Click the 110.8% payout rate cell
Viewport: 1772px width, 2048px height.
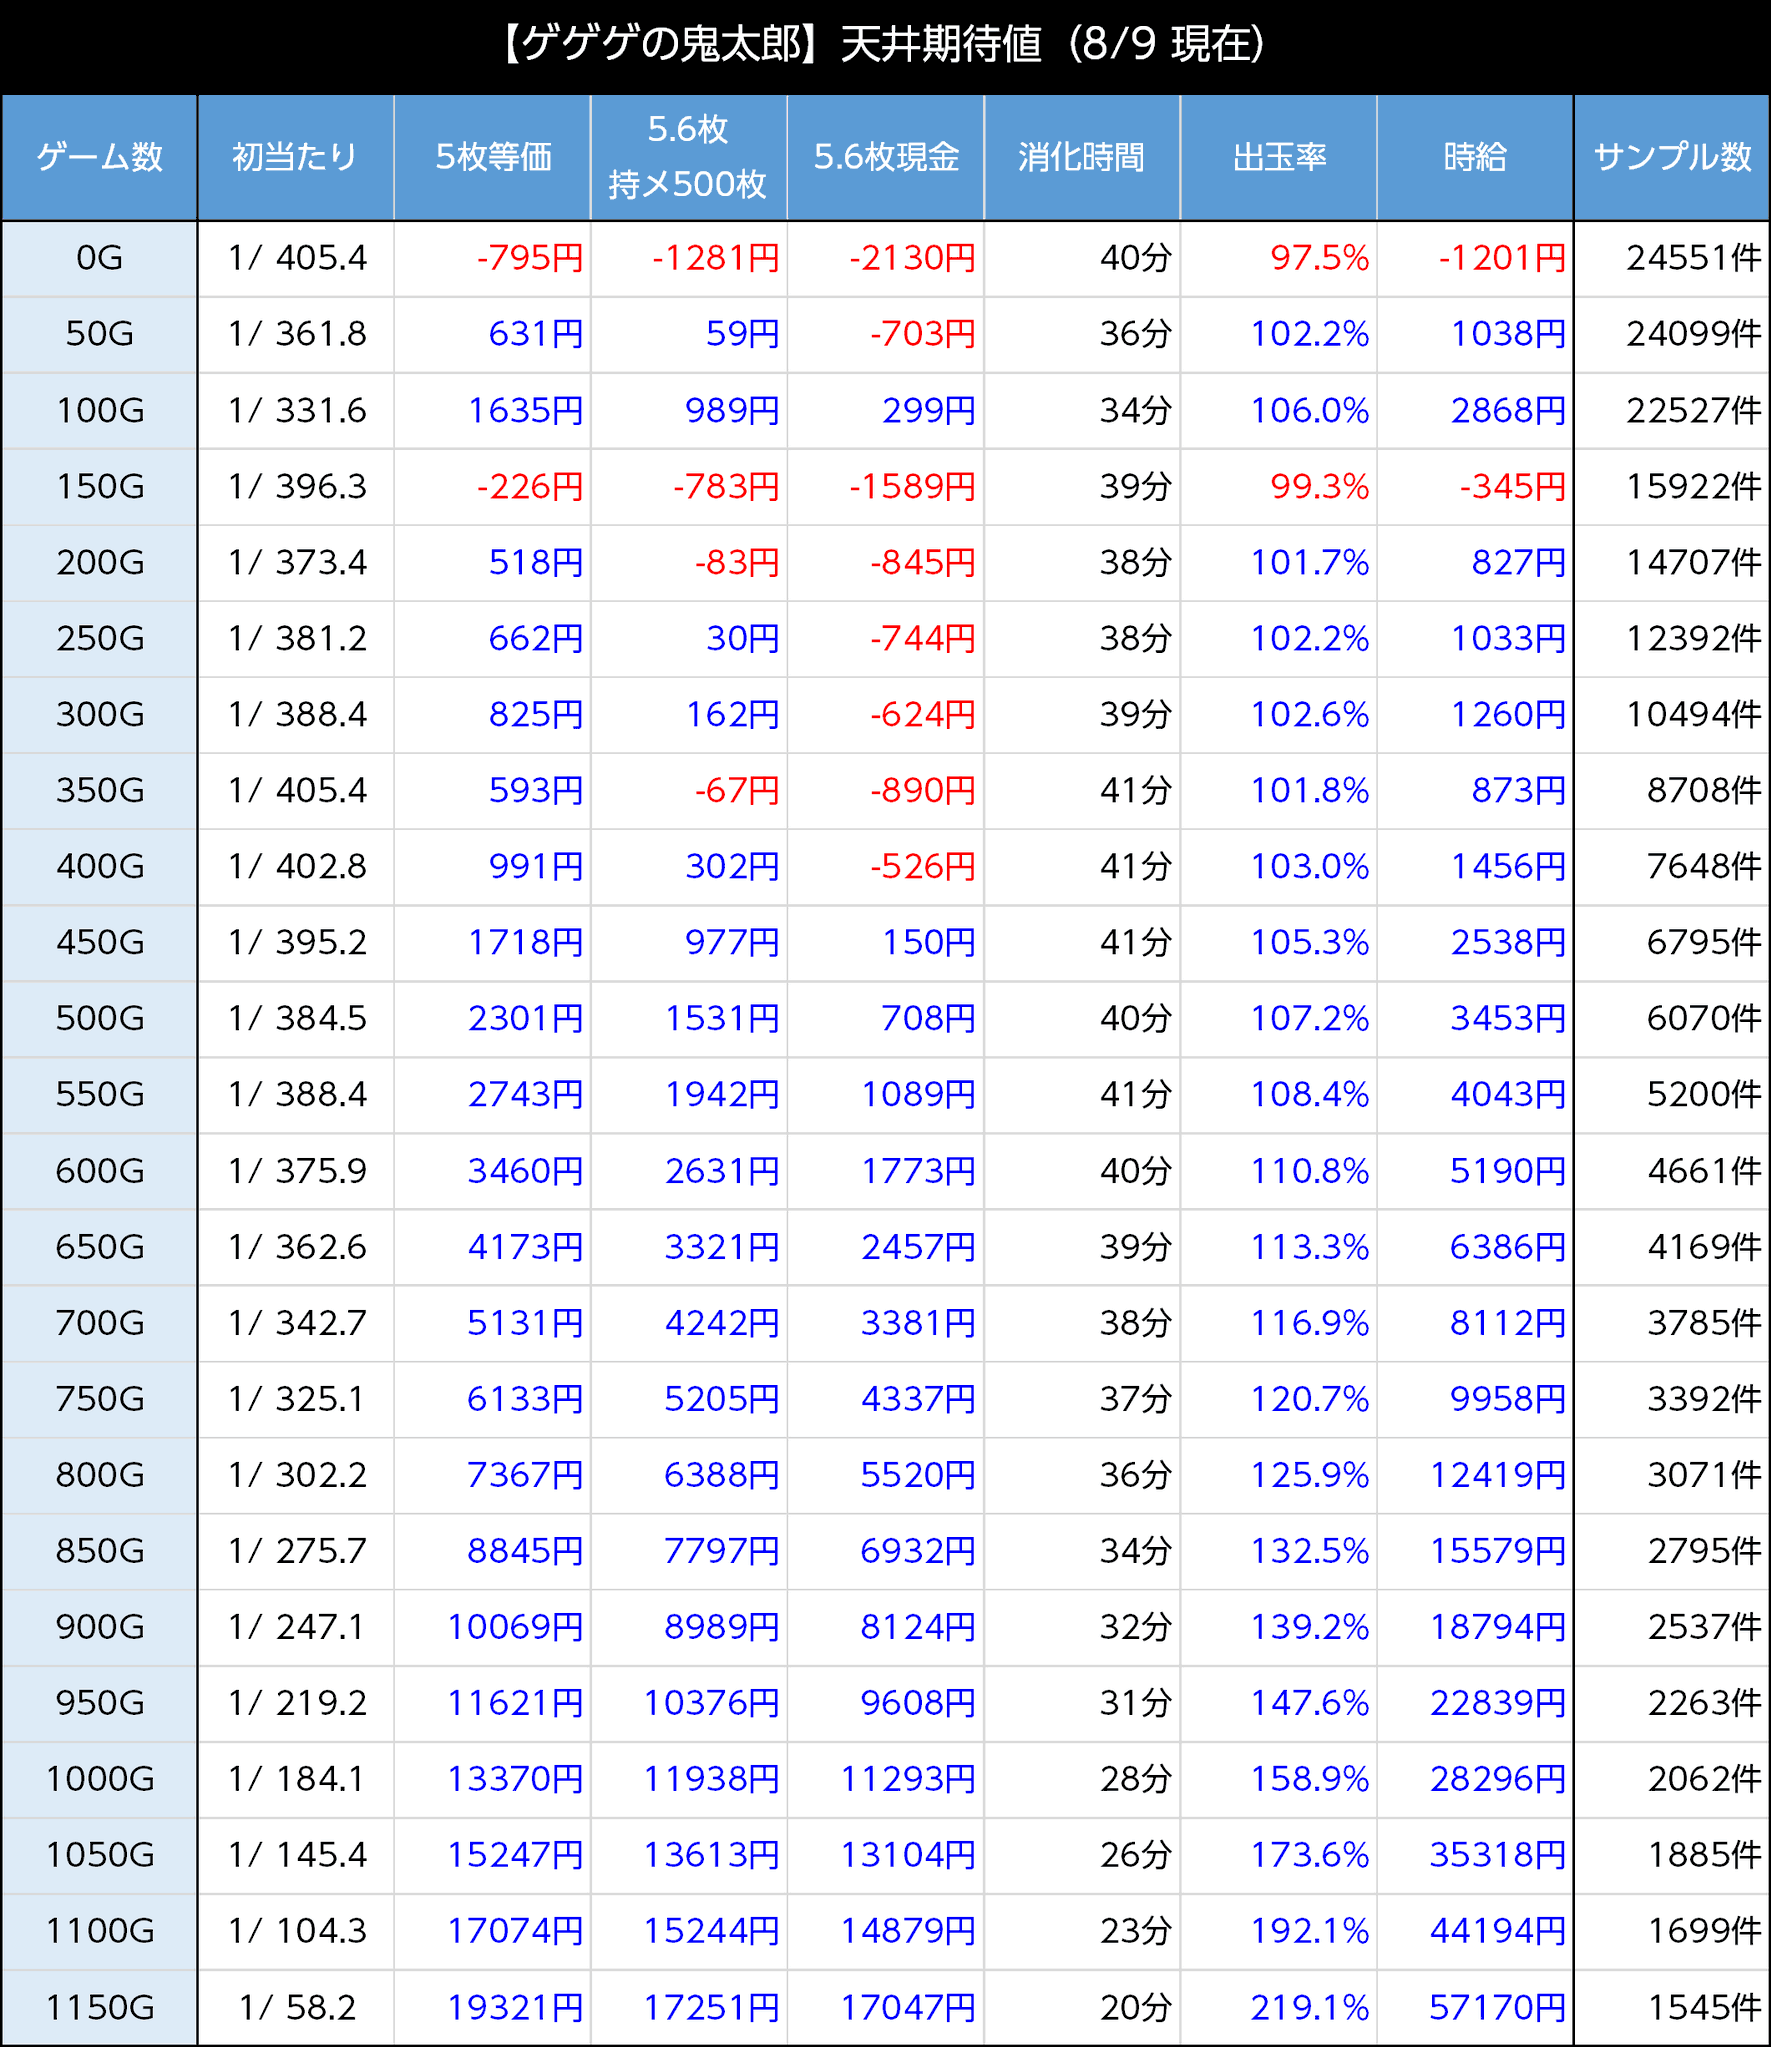click(x=1279, y=1171)
